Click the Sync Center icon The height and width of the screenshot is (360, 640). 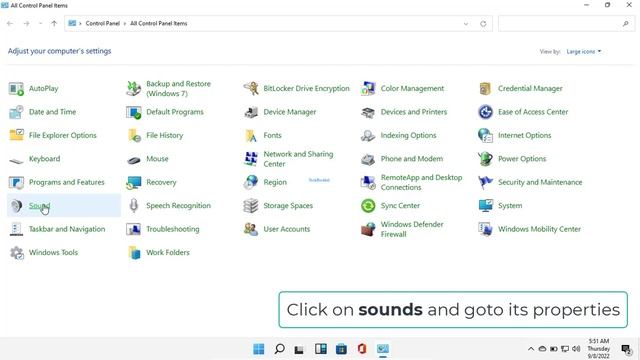coord(368,206)
